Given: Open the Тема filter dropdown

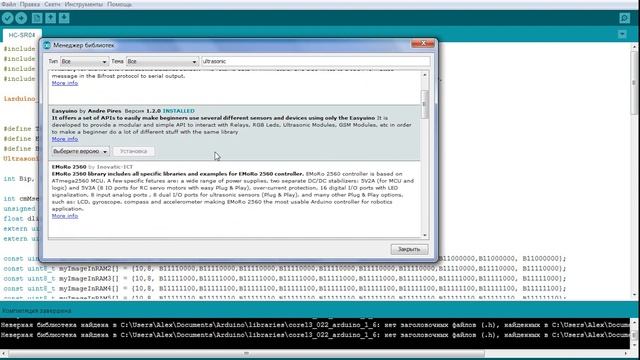Looking at the screenshot, I should pos(162,61).
